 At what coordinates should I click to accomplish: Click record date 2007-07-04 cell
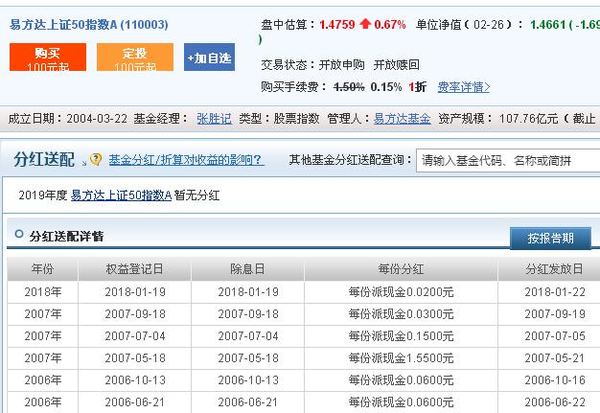click(x=135, y=336)
